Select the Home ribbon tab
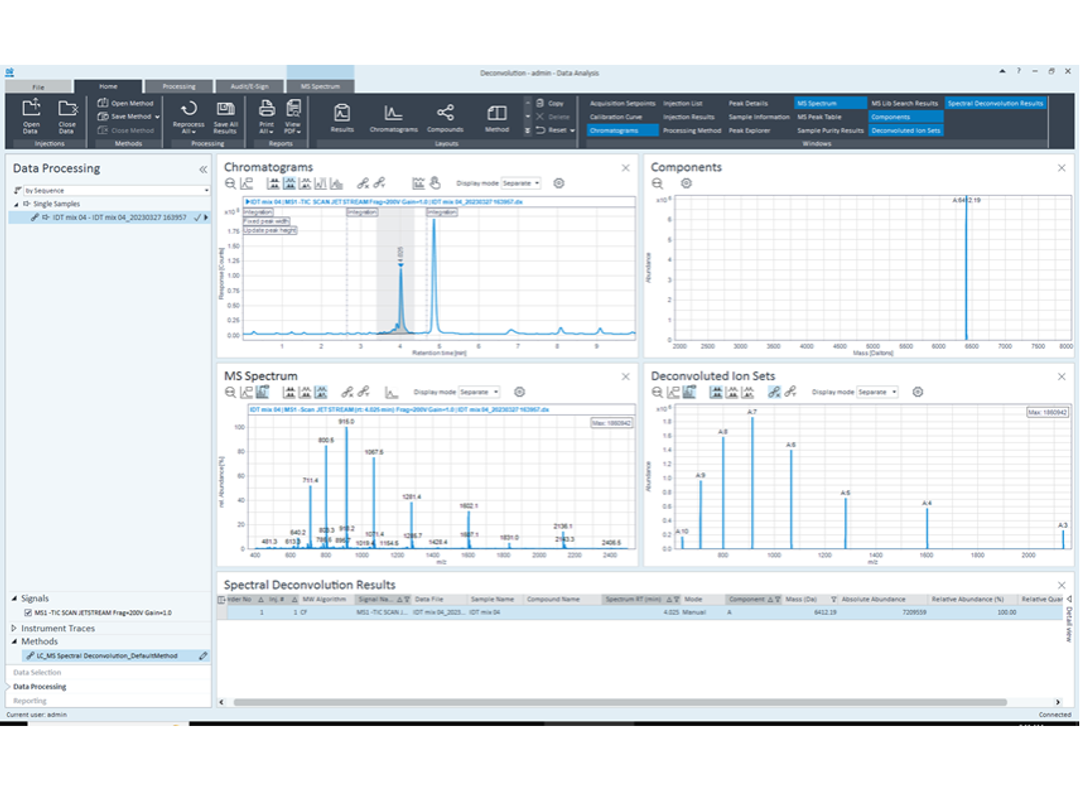The height and width of the screenshot is (797, 1080). (x=108, y=87)
